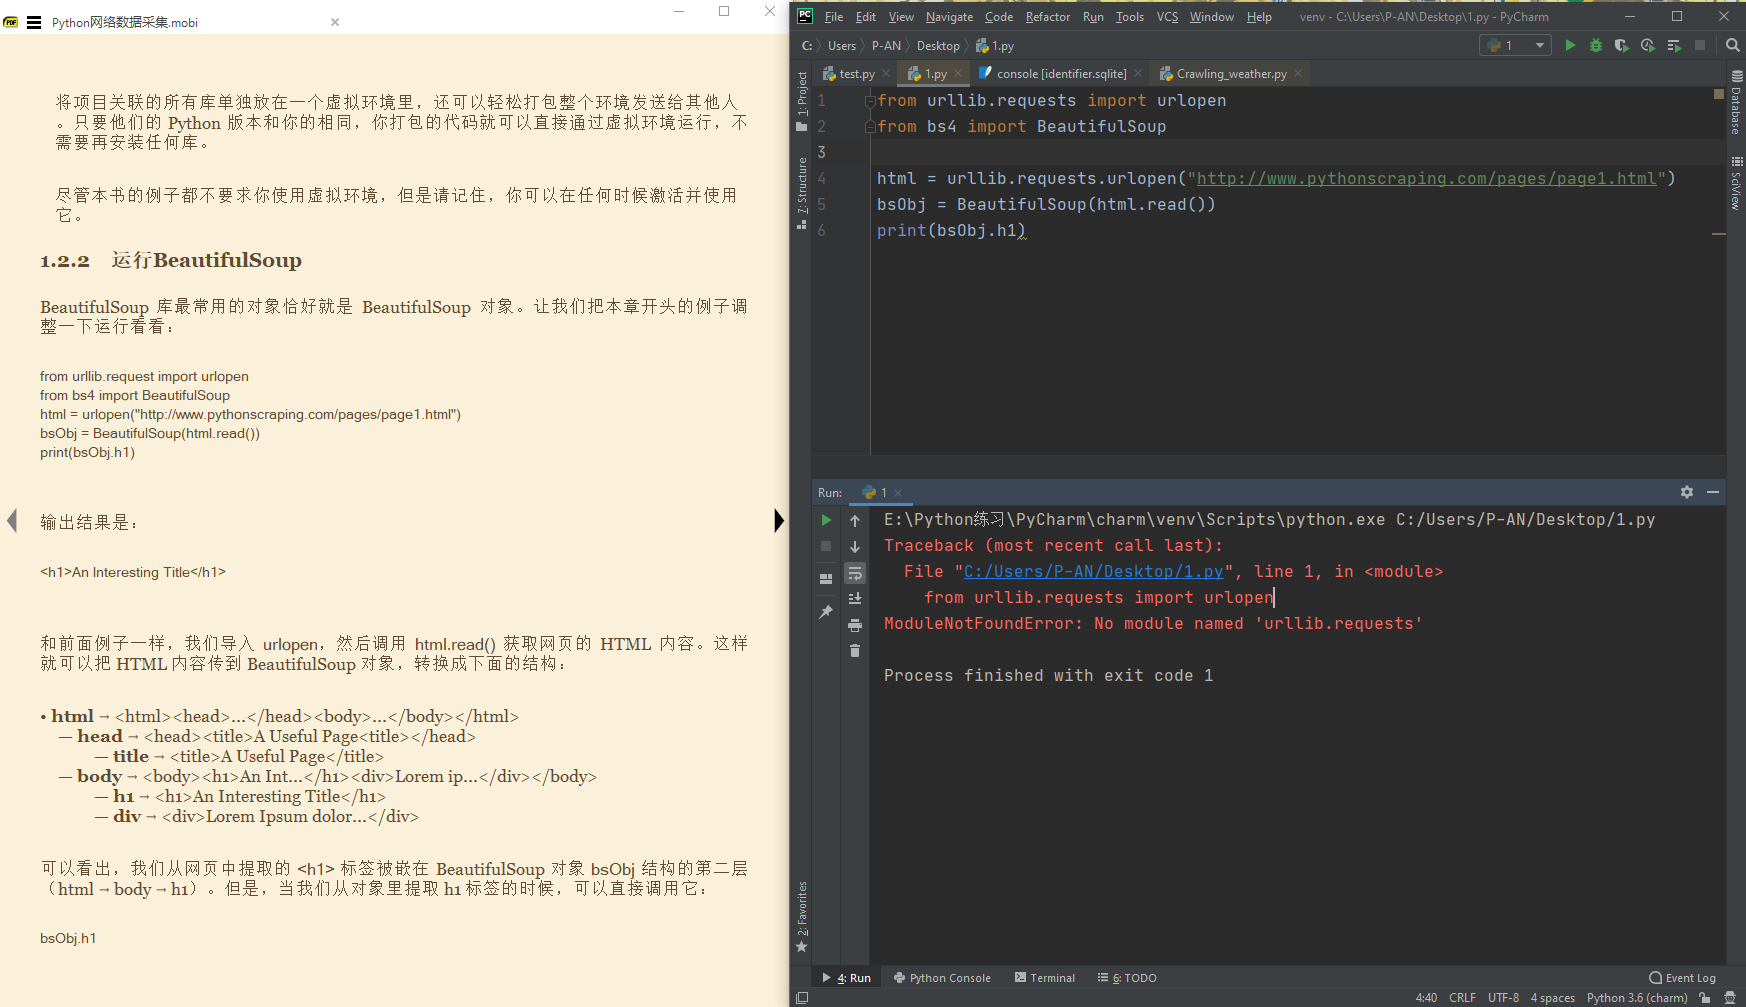Open Search Everywhere magnifier in PyCharm
The image size is (1746, 1007).
pyautogui.click(x=1732, y=45)
